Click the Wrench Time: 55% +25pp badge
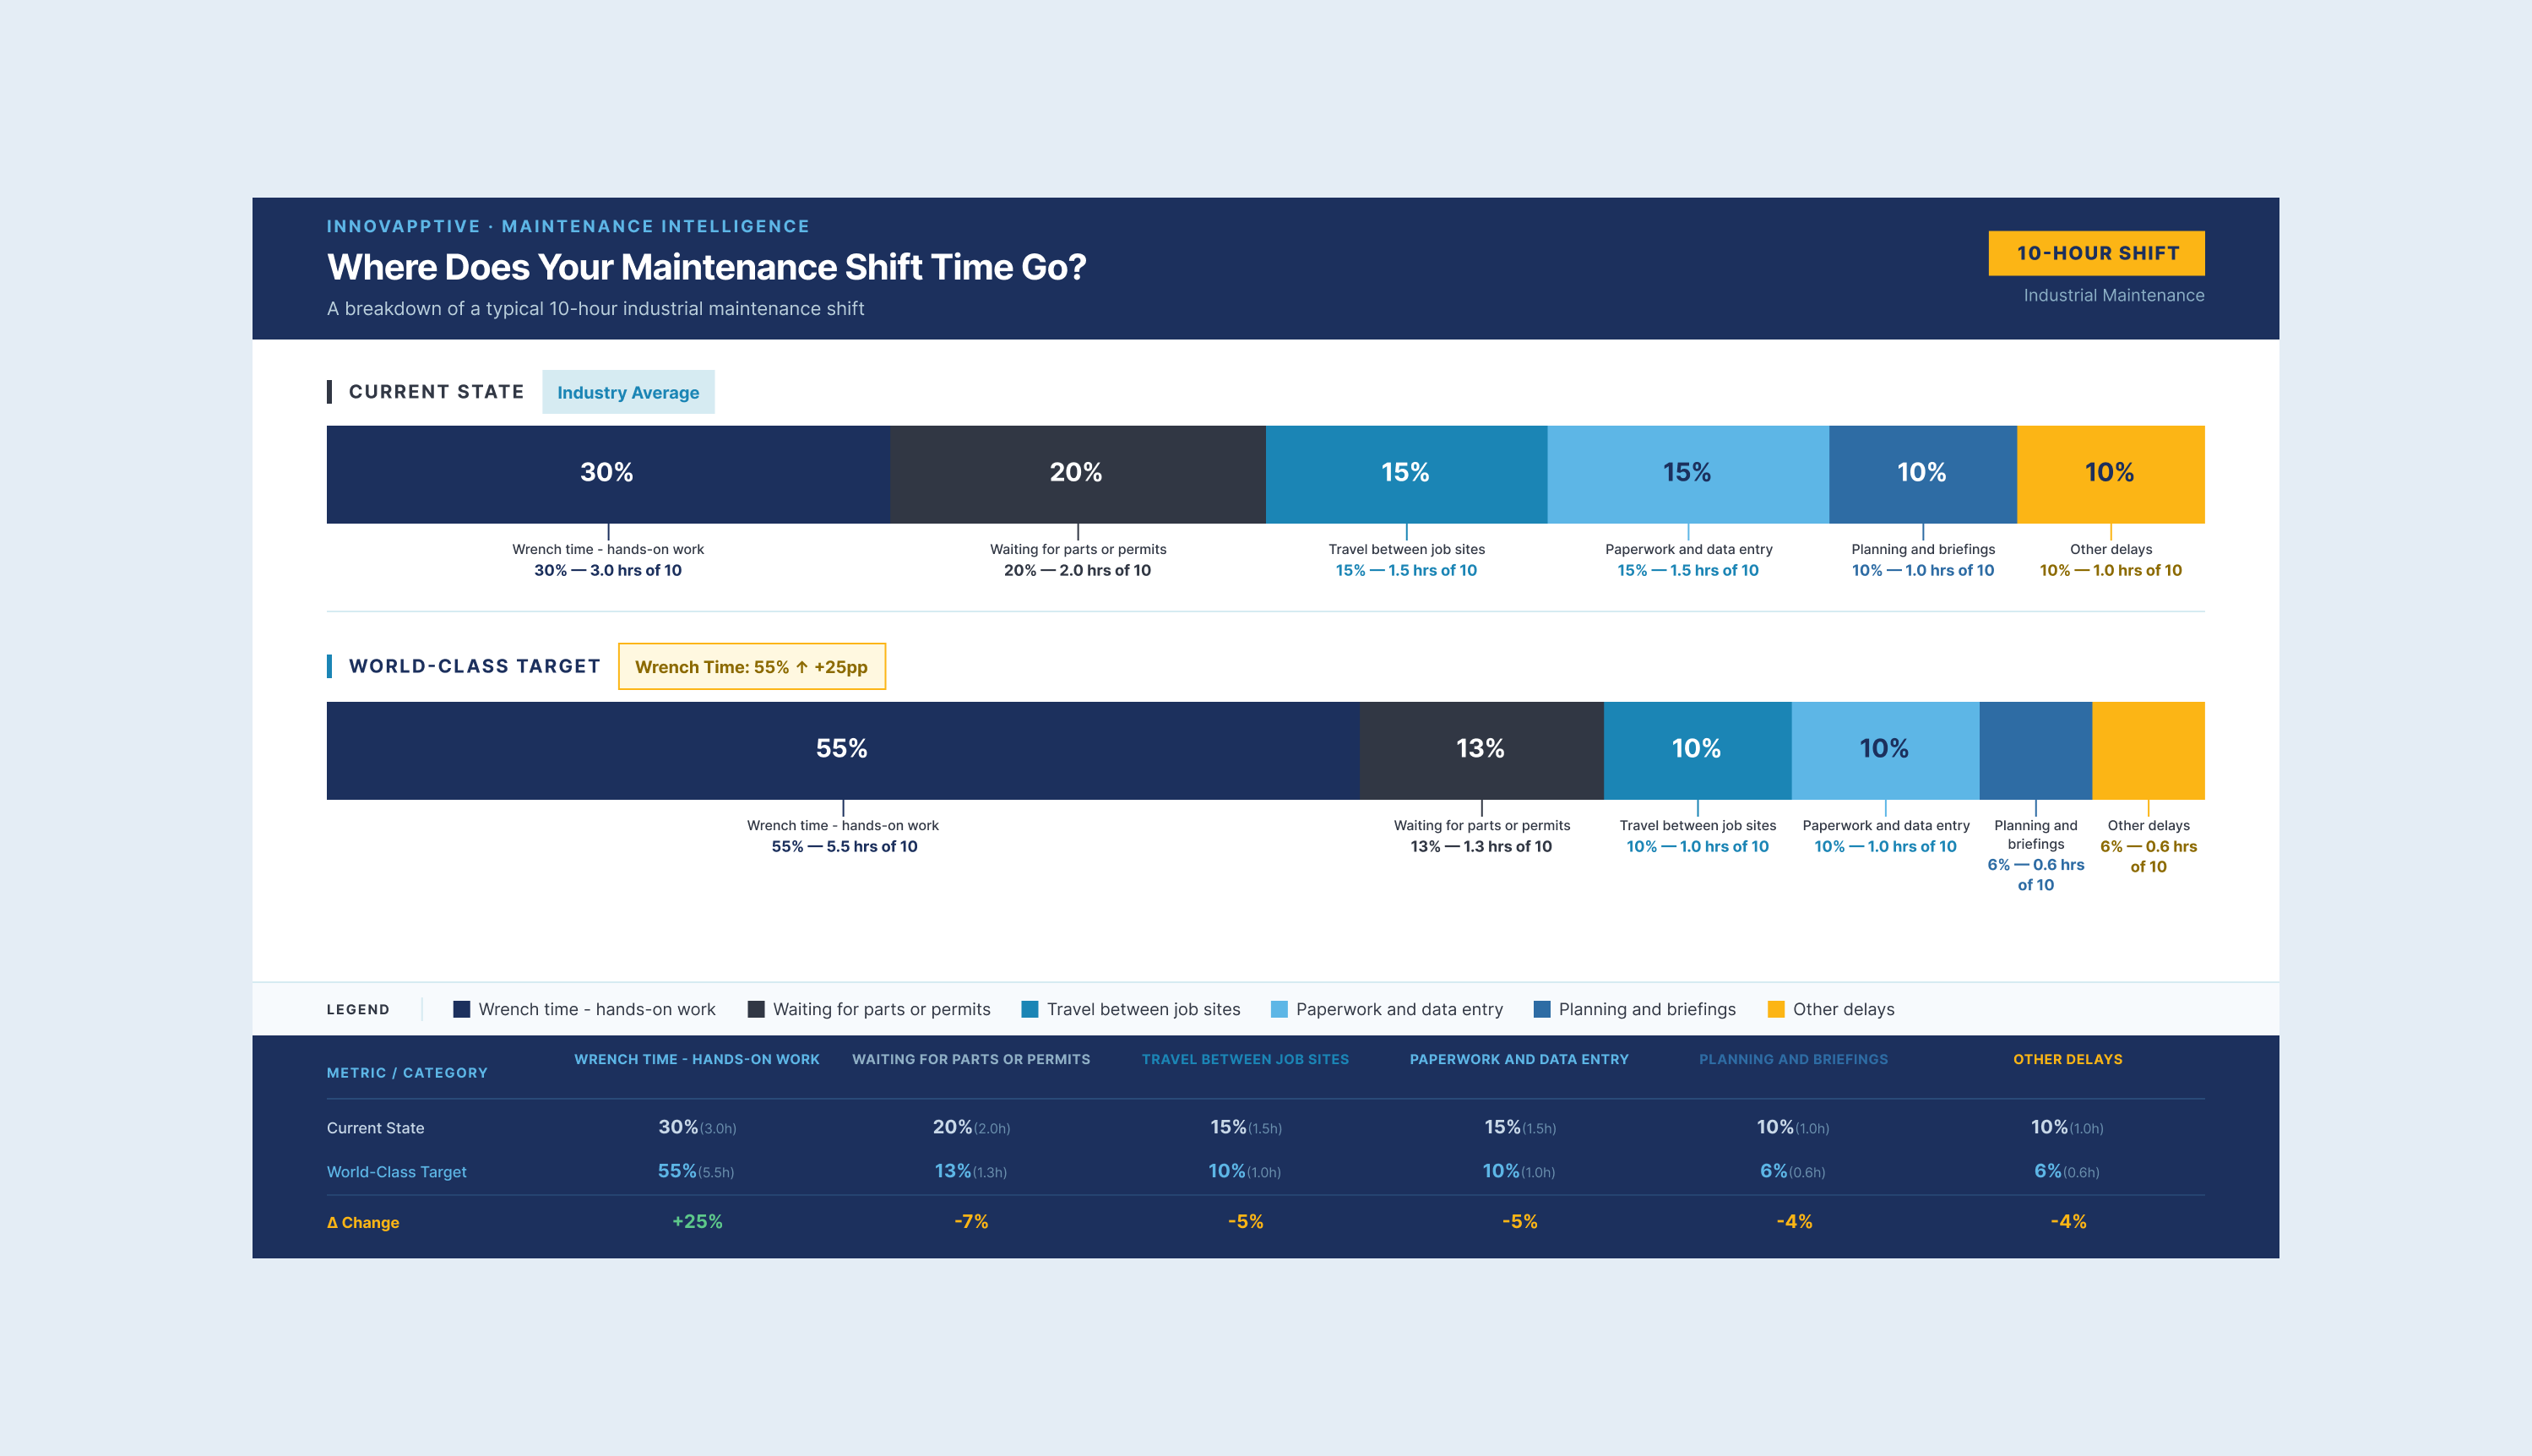The height and width of the screenshot is (1456, 2532). click(x=752, y=666)
